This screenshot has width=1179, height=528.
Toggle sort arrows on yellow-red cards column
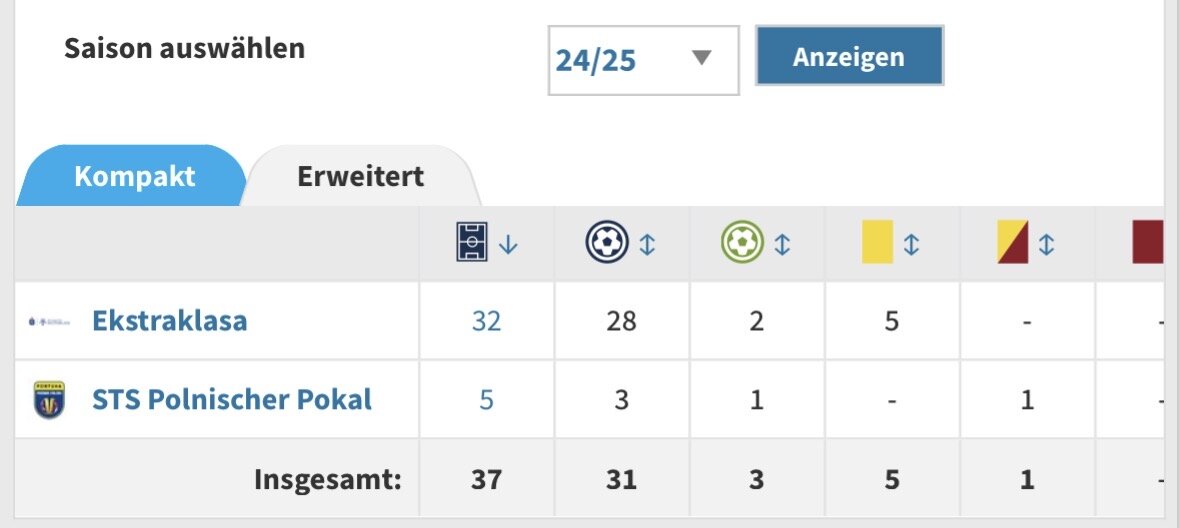(1047, 244)
